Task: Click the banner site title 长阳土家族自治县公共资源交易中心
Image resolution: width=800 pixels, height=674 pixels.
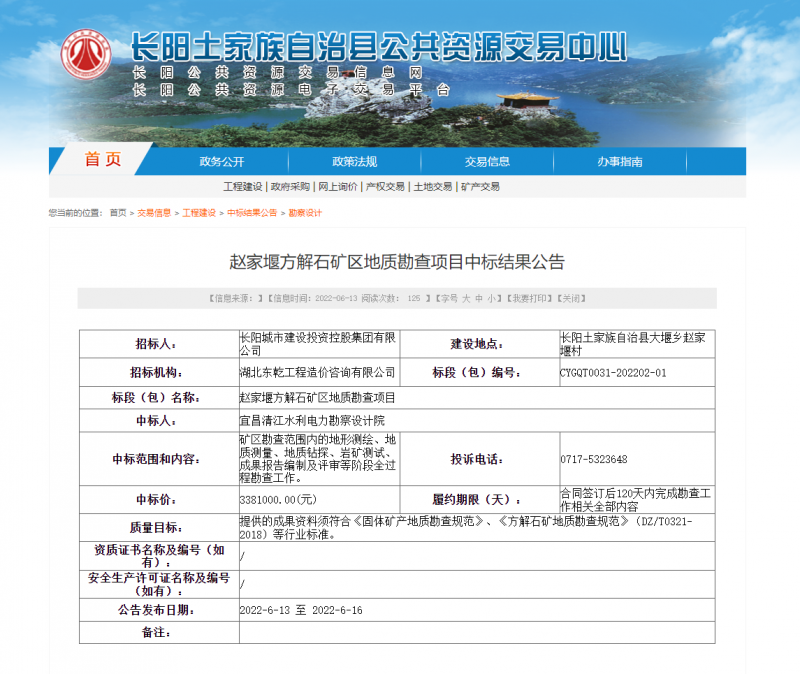Action: click(x=379, y=47)
